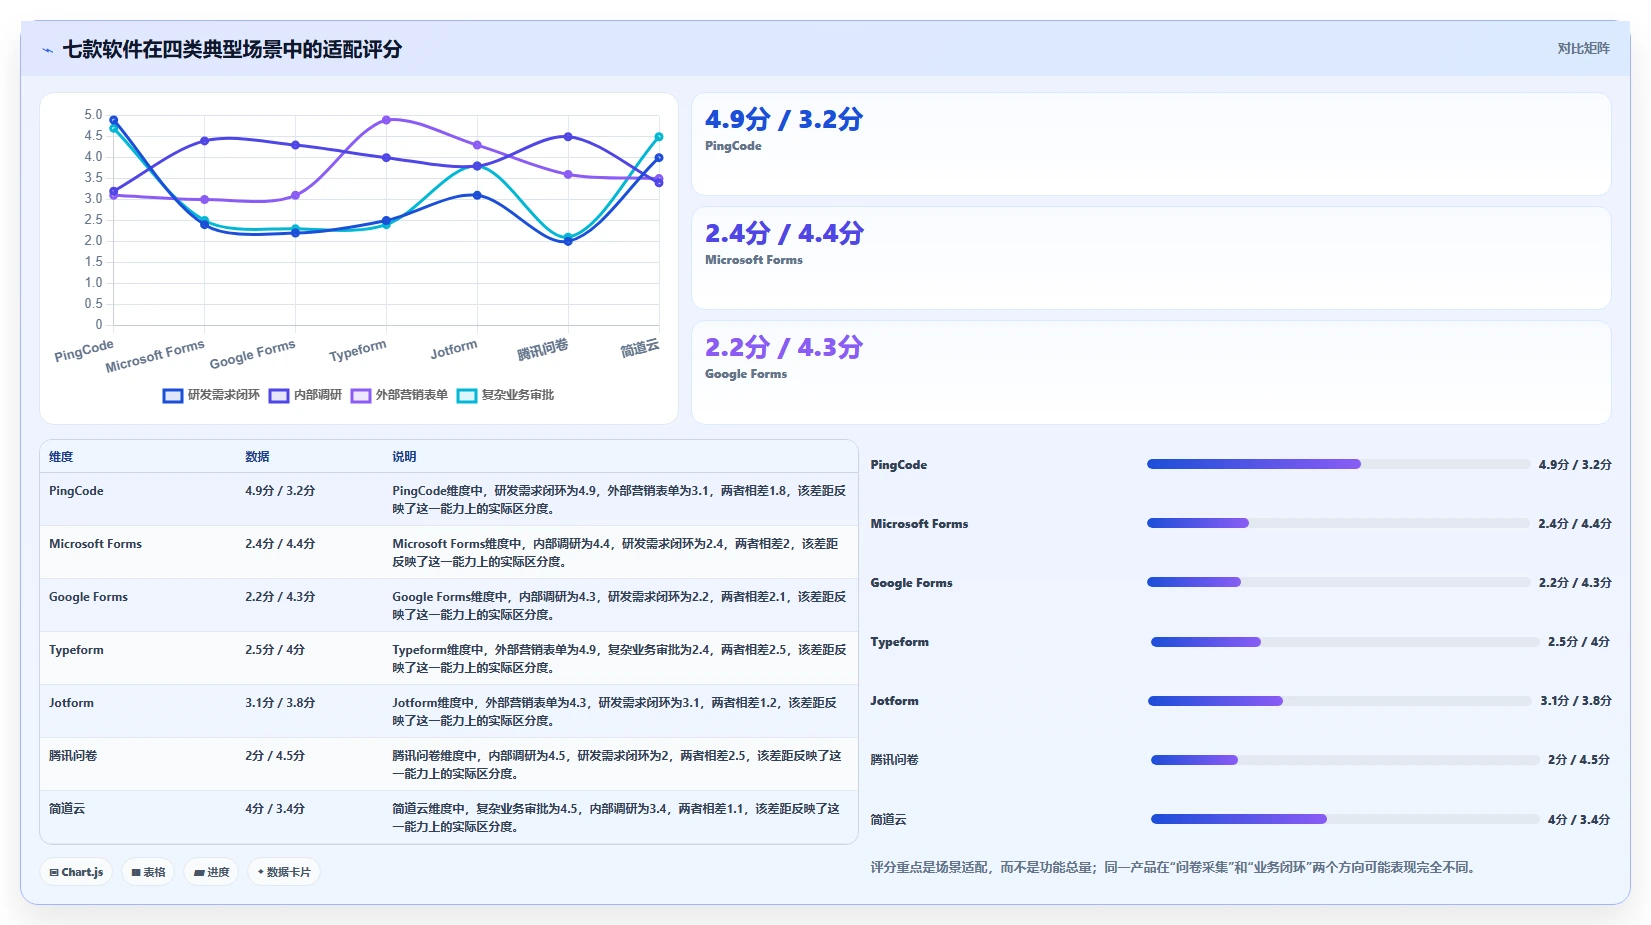Image resolution: width=1651 pixels, height=925 pixels.
Task: Click the 腾讯问卷 progress bar
Action: [x=1345, y=760]
